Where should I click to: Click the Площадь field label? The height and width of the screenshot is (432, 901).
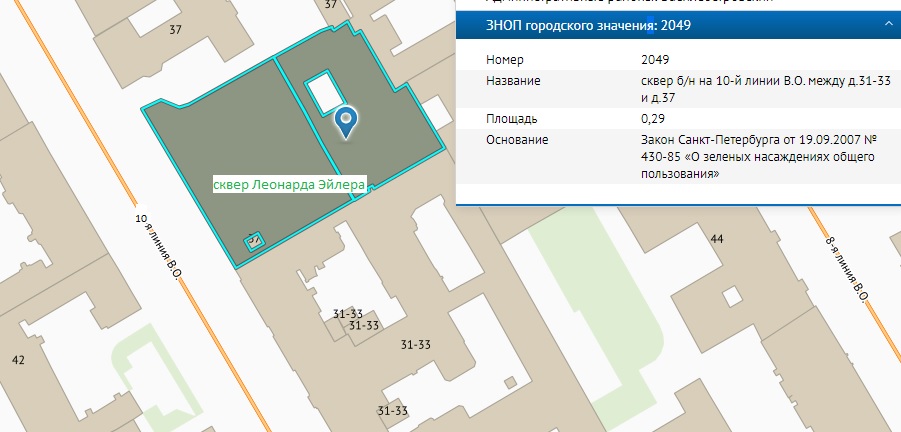512,118
